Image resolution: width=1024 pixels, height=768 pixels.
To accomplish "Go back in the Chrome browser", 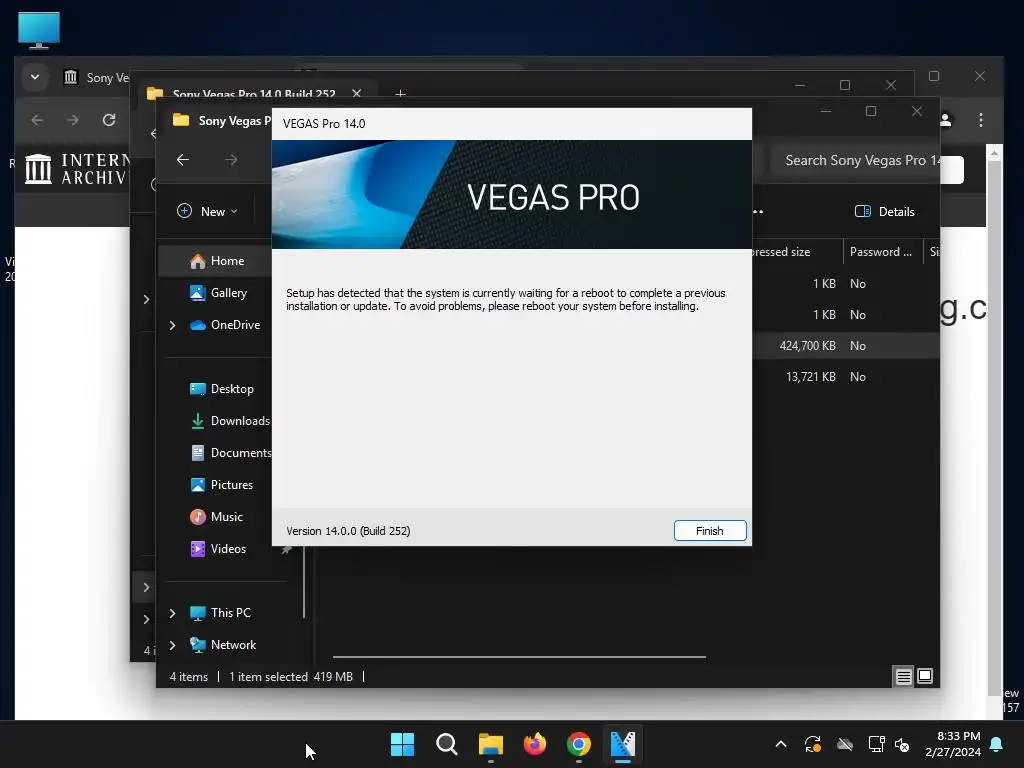I will pyautogui.click(x=38, y=120).
